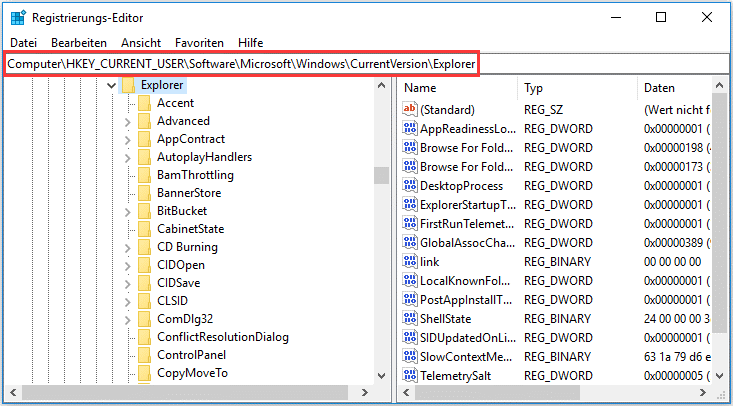Expand the Advanced key

128,122
